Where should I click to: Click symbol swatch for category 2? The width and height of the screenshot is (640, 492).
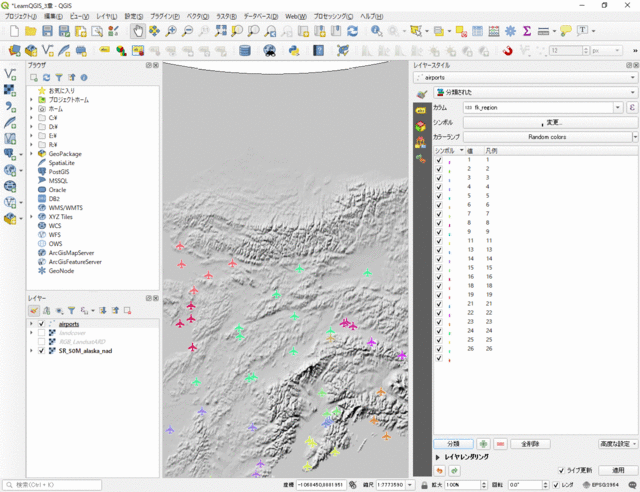pyautogui.click(x=449, y=170)
